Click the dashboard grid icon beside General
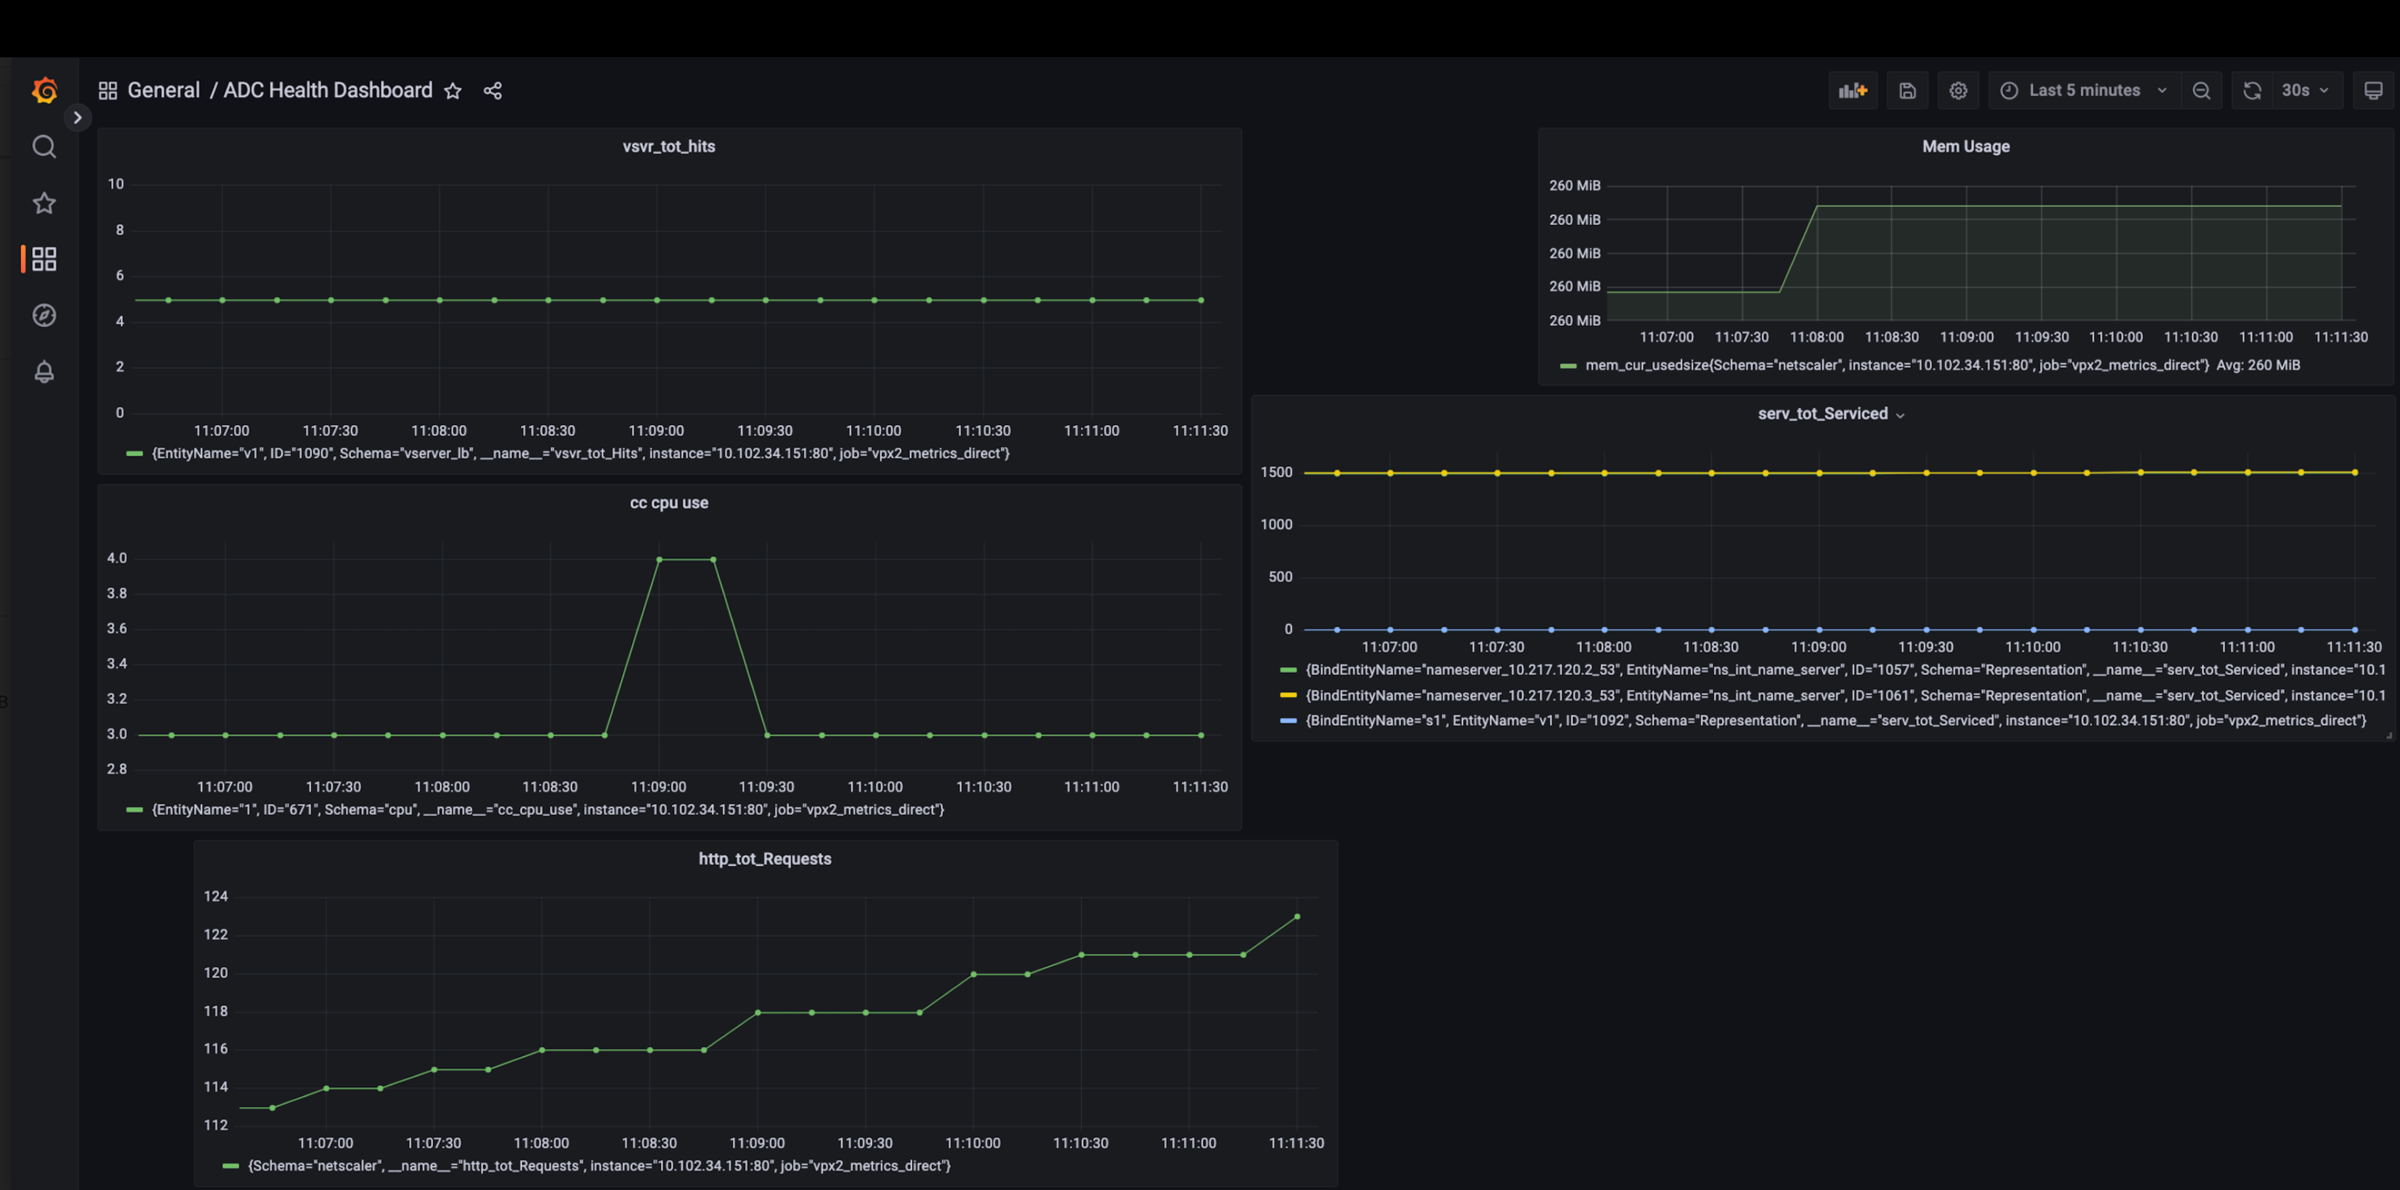Image resolution: width=2400 pixels, height=1190 pixels. coord(108,91)
